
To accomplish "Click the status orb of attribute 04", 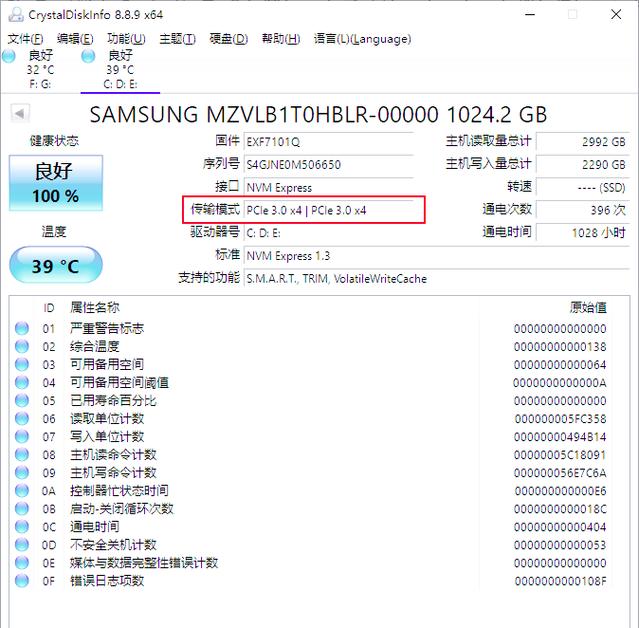I will click(x=22, y=382).
